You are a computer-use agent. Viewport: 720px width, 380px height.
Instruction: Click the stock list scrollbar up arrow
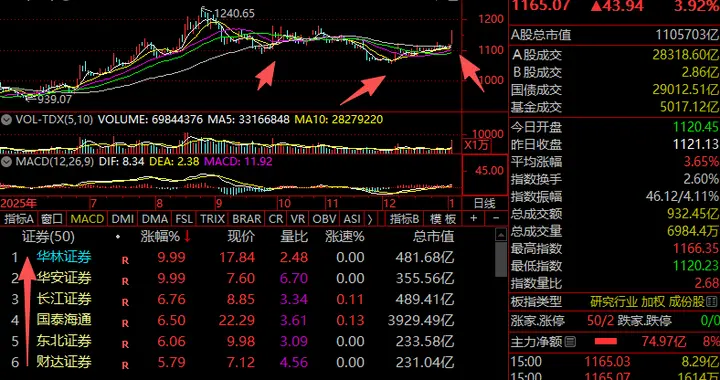[501, 235]
